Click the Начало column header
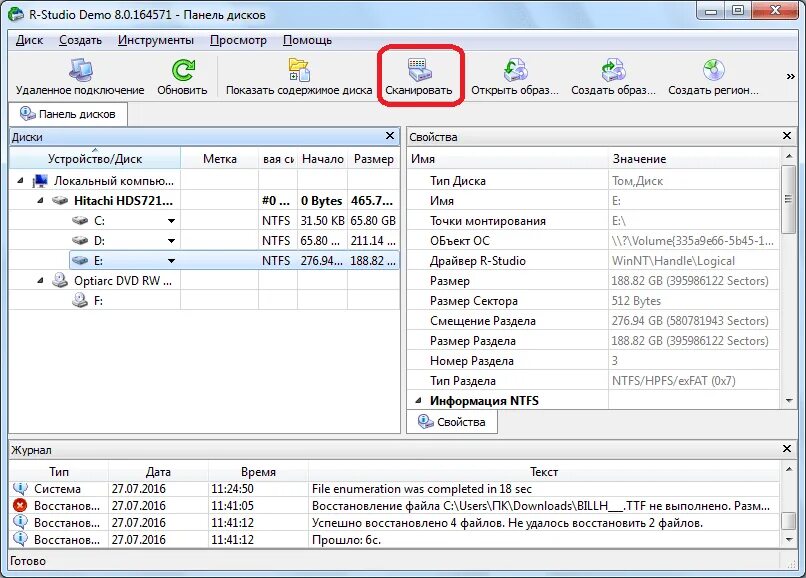 point(322,158)
